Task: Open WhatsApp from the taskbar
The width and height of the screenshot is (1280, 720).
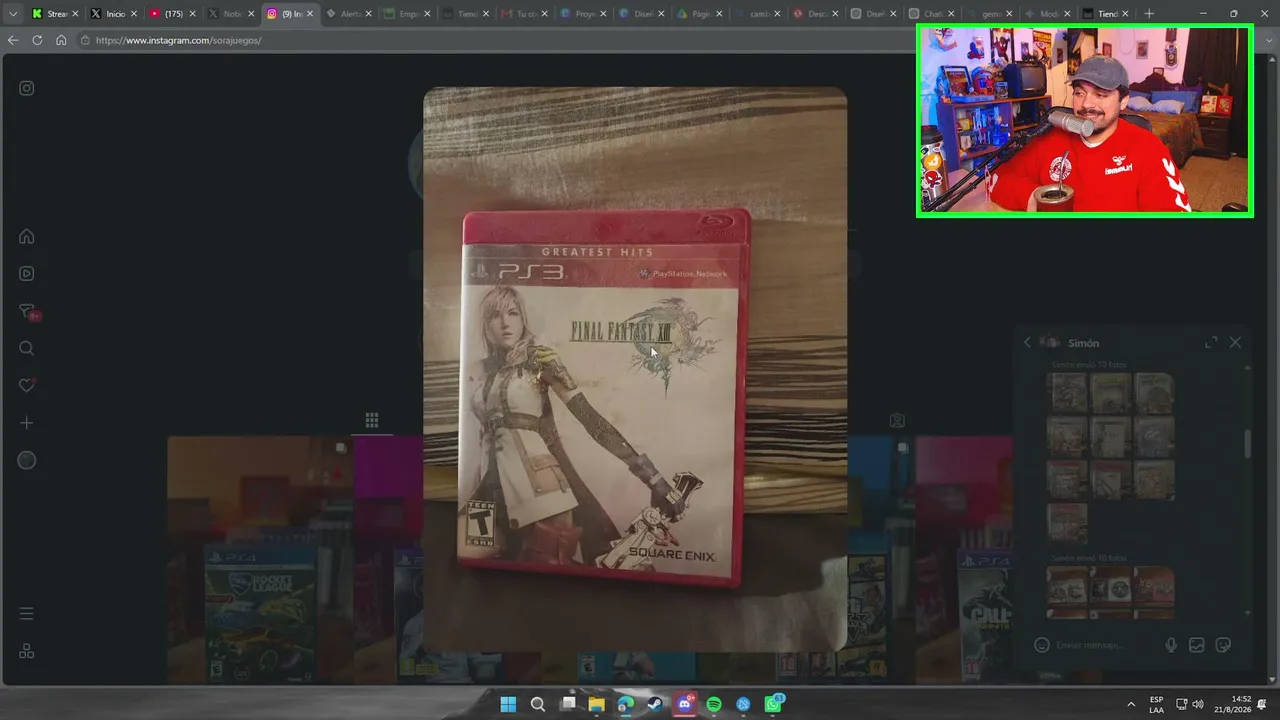Action: [x=774, y=704]
